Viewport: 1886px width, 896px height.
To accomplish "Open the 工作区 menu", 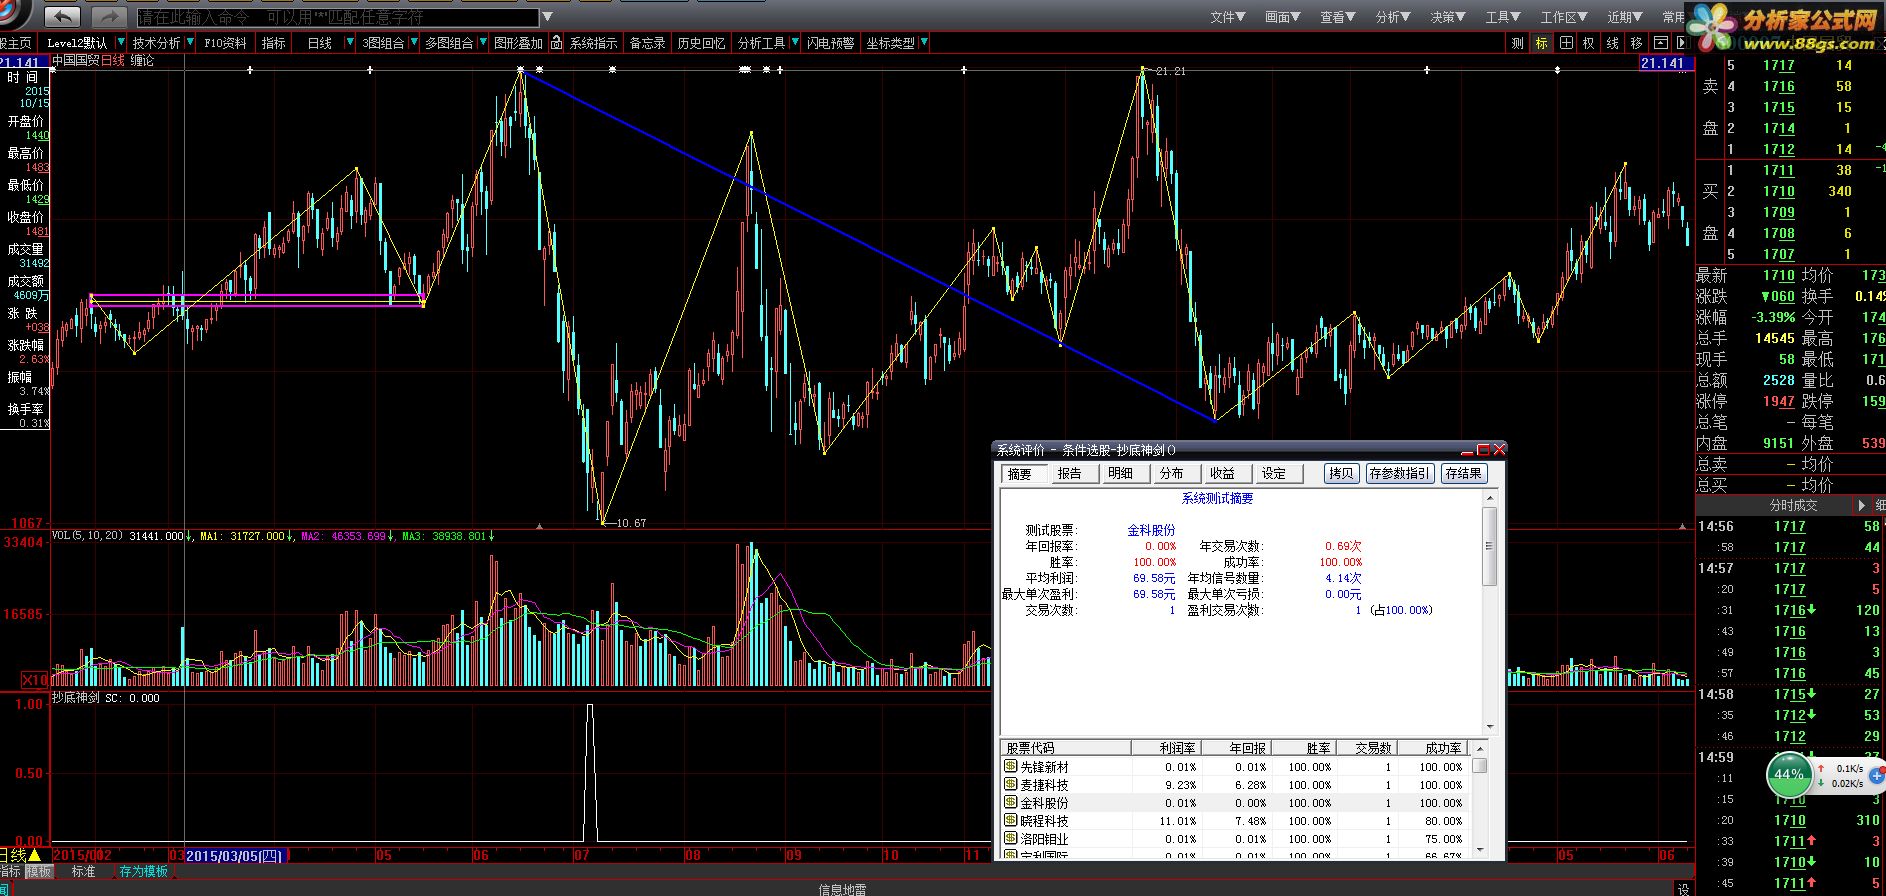I will tap(1563, 17).
